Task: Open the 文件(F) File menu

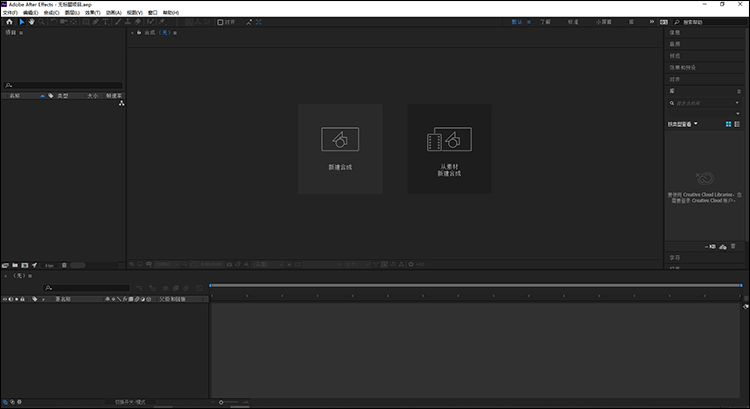Action: coord(10,13)
